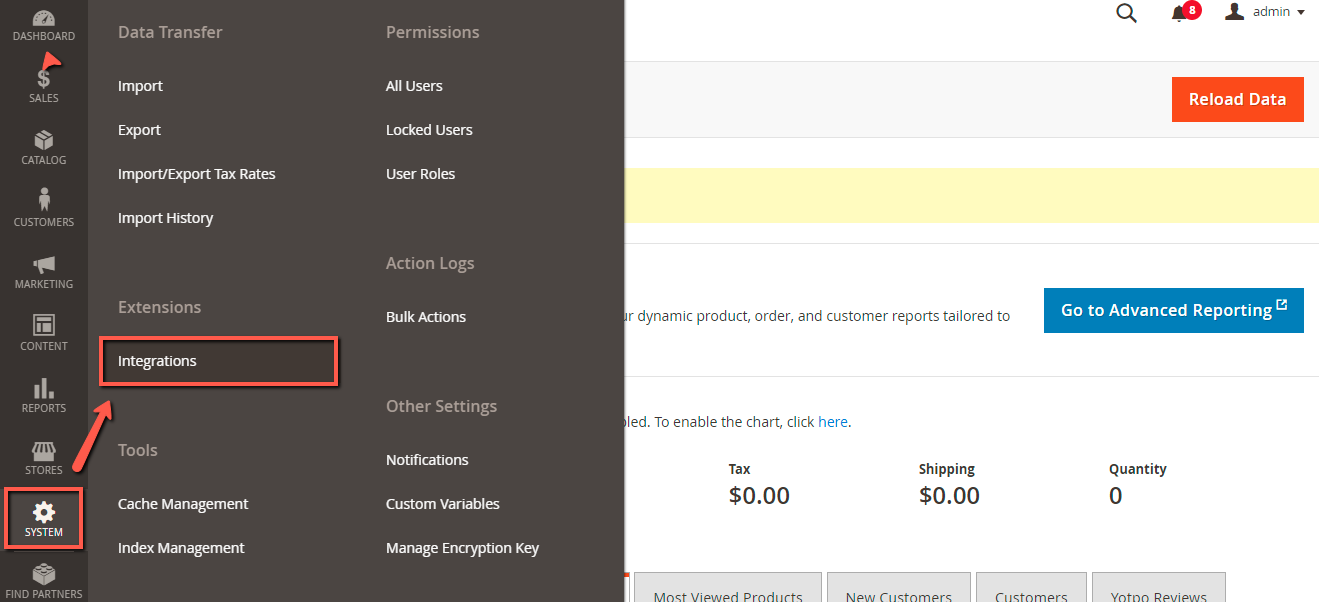Viewport: 1337px width, 602px height.
Task: Expand the admin account dropdown
Action: 1265,12
